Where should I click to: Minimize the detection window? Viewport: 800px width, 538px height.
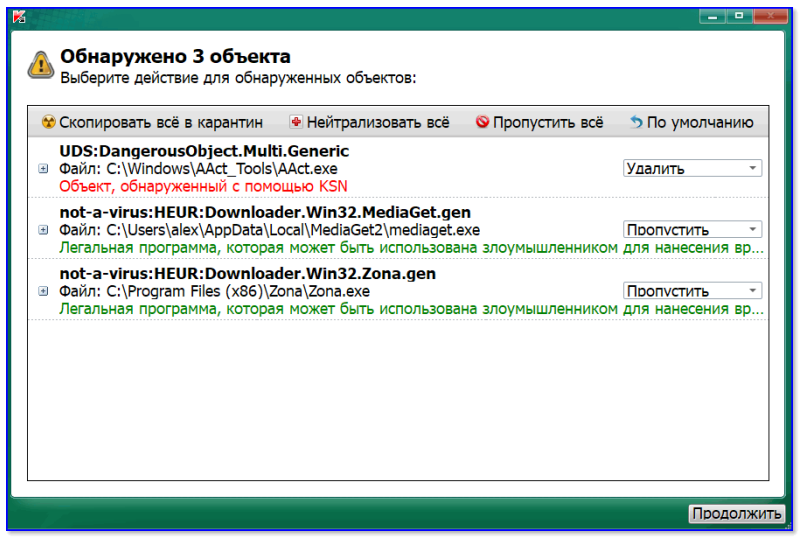(713, 17)
